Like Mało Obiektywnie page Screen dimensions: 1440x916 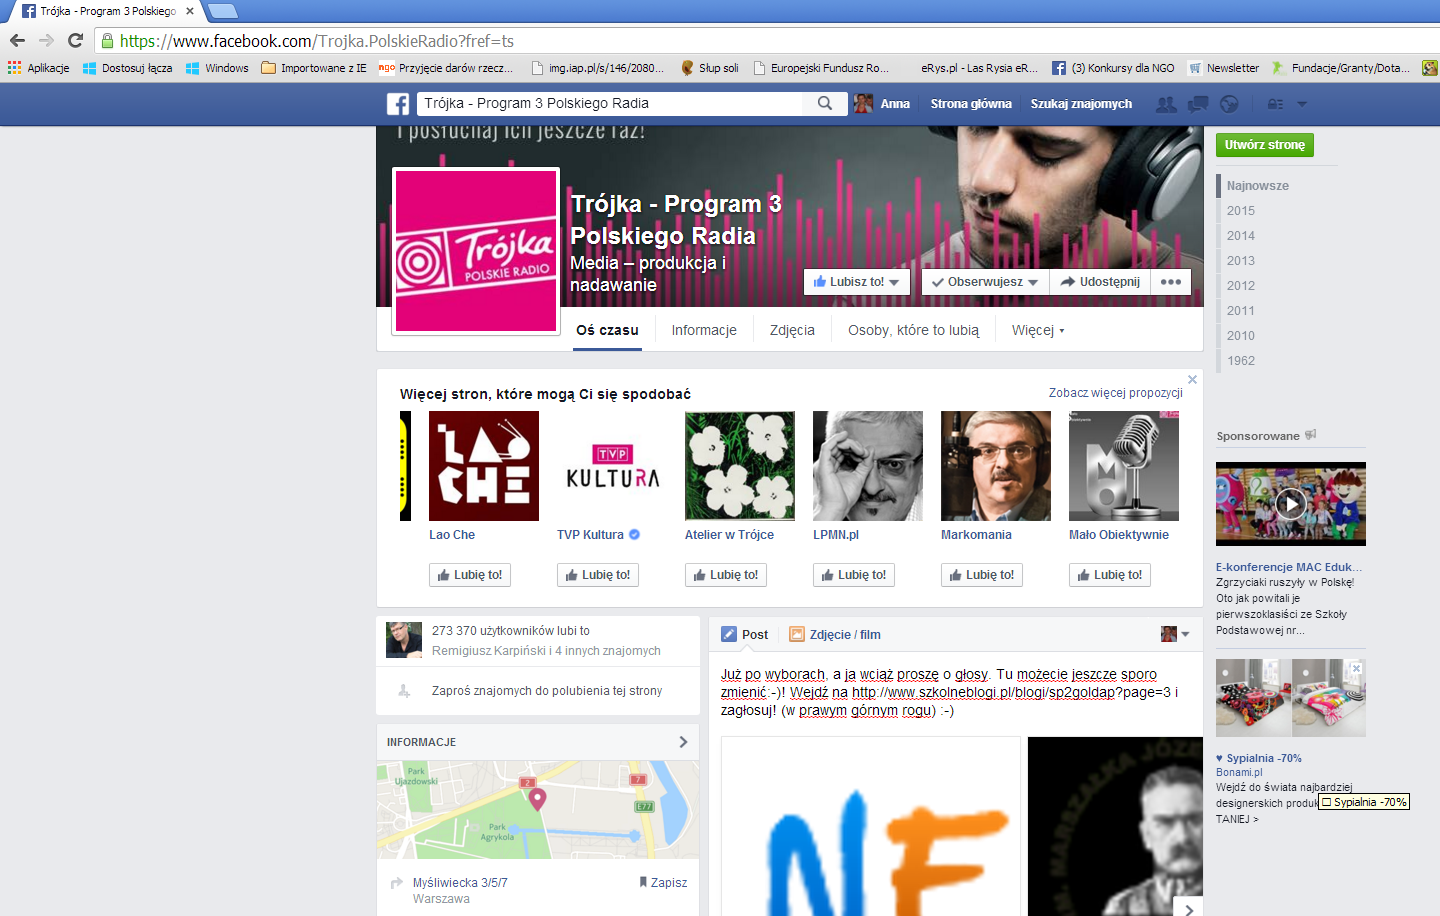[1110, 575]
